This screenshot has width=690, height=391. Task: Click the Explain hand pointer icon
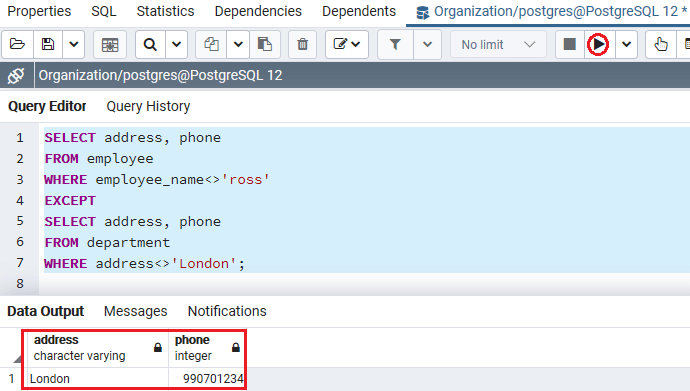tap(661, 44)
